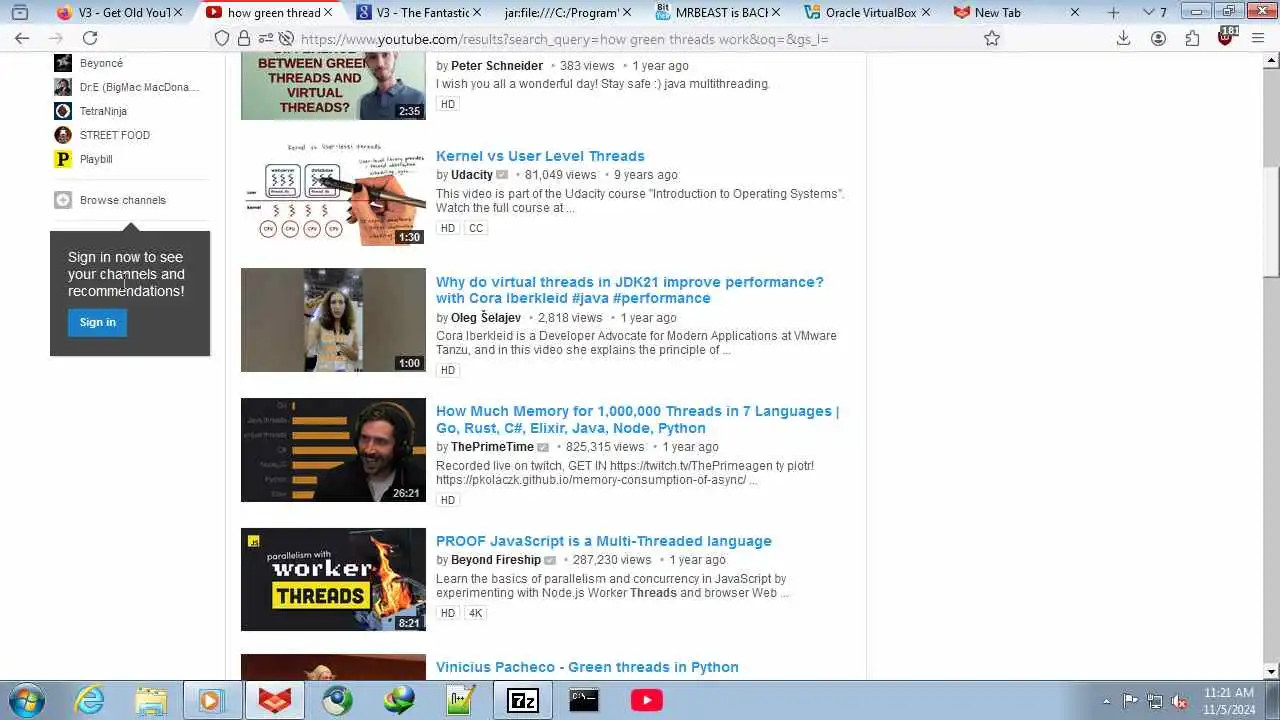Image resolution: width=1280 pixels, height=720 pixels.
Task: Visit Peter Schneider channel link
Action: [497, 66]
